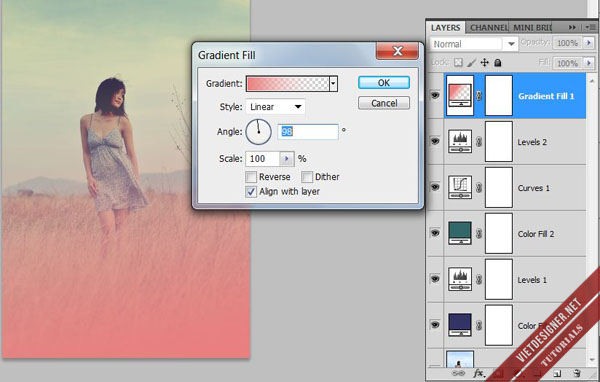Open the Scale slider popup arrow
The height and width of the screenshot is (382, 600).
coord(287,158)
